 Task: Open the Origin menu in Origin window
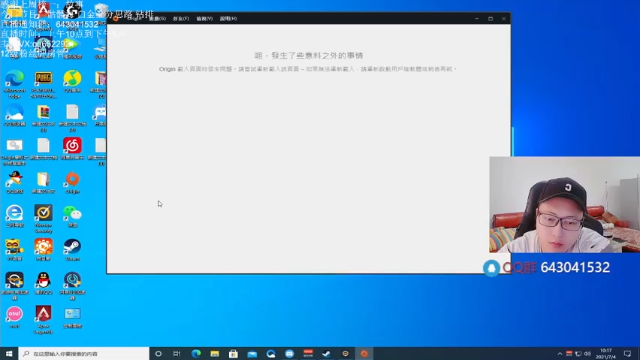[x=135, y=18]
